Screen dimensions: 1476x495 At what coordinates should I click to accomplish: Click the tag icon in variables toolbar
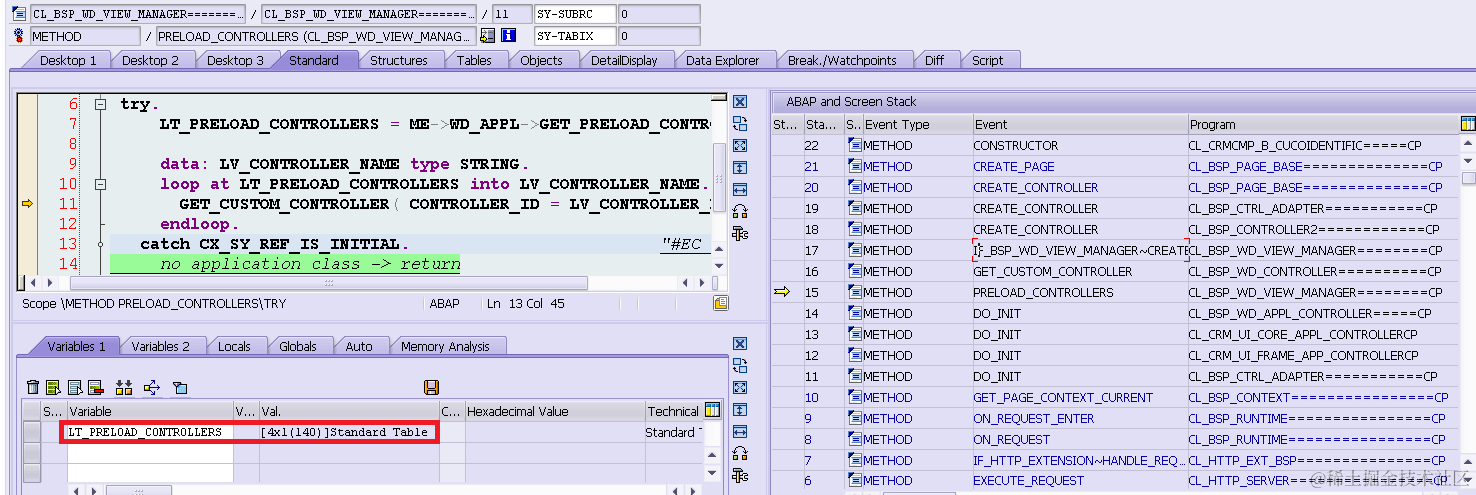pos(180,388)
